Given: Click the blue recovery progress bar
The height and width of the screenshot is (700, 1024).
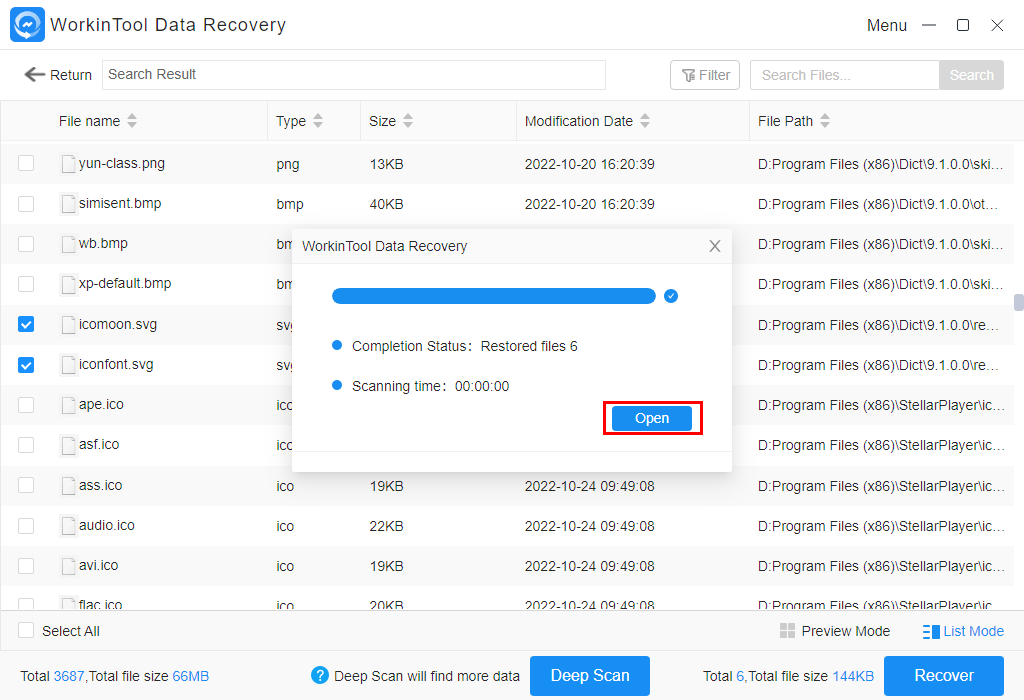Looking at the screenshot, I should (493, 296).
